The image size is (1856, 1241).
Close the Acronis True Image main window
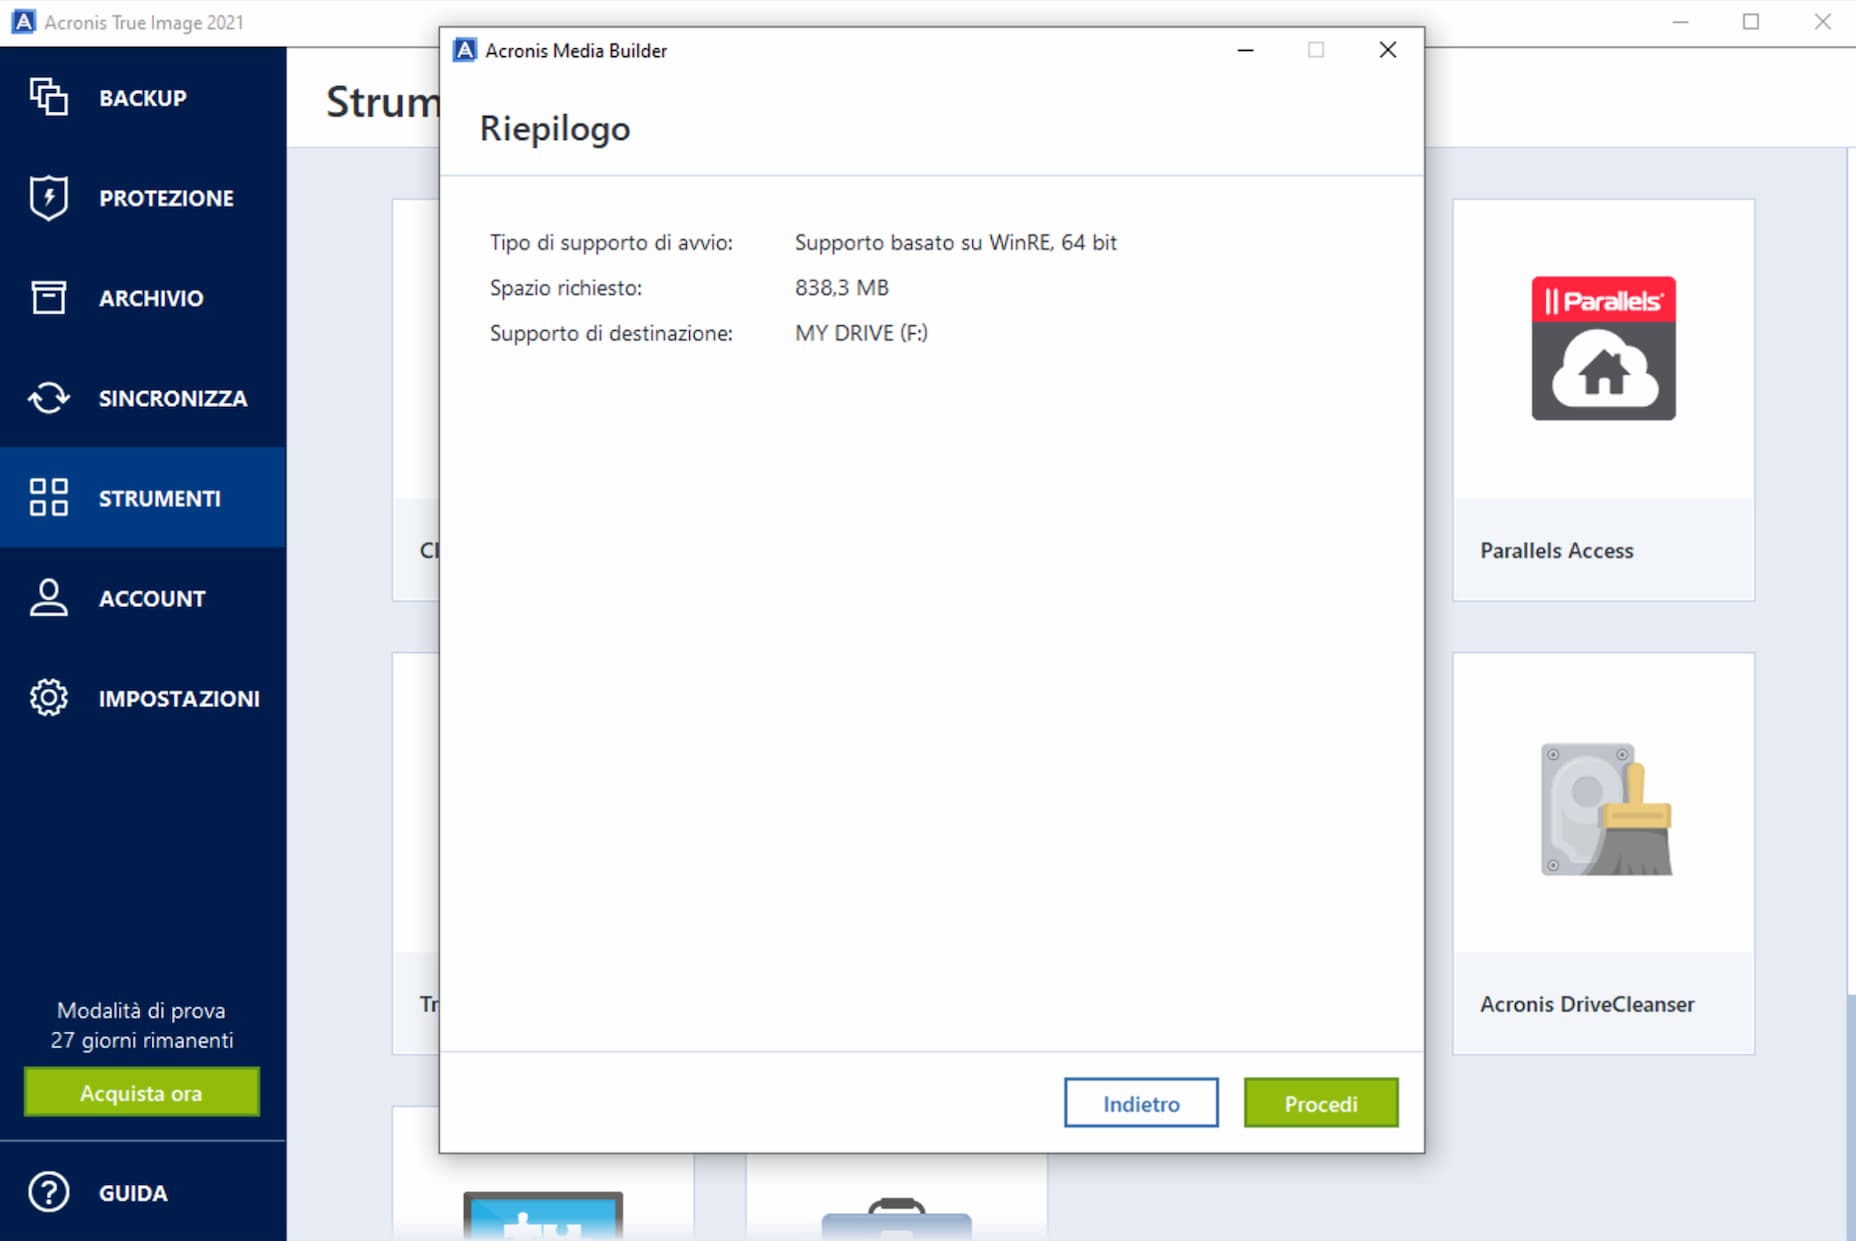[x=1822, y=22]
